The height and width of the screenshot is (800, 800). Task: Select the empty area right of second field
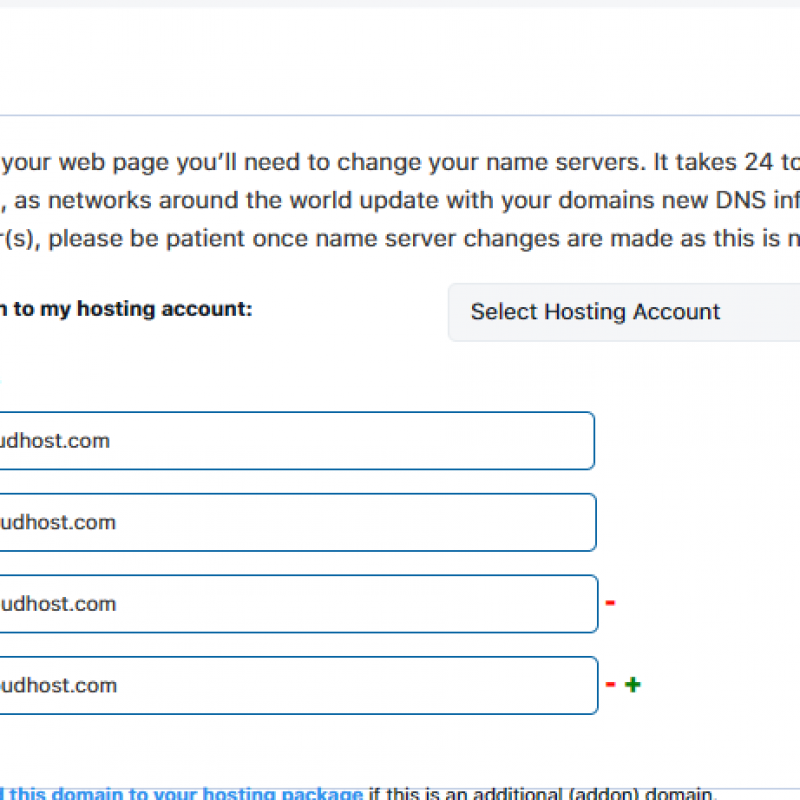coord(698,522)
